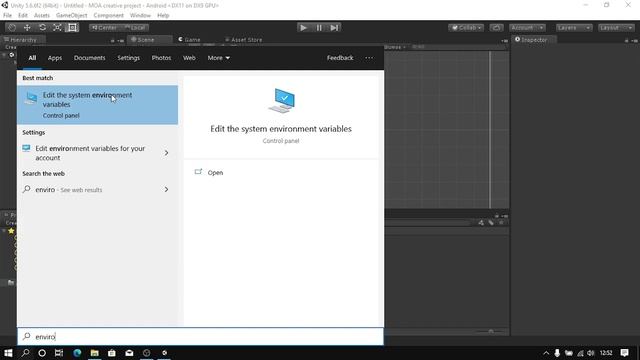
Task: Open the Action Center notifications icon
Action: (x=624, y=353)
